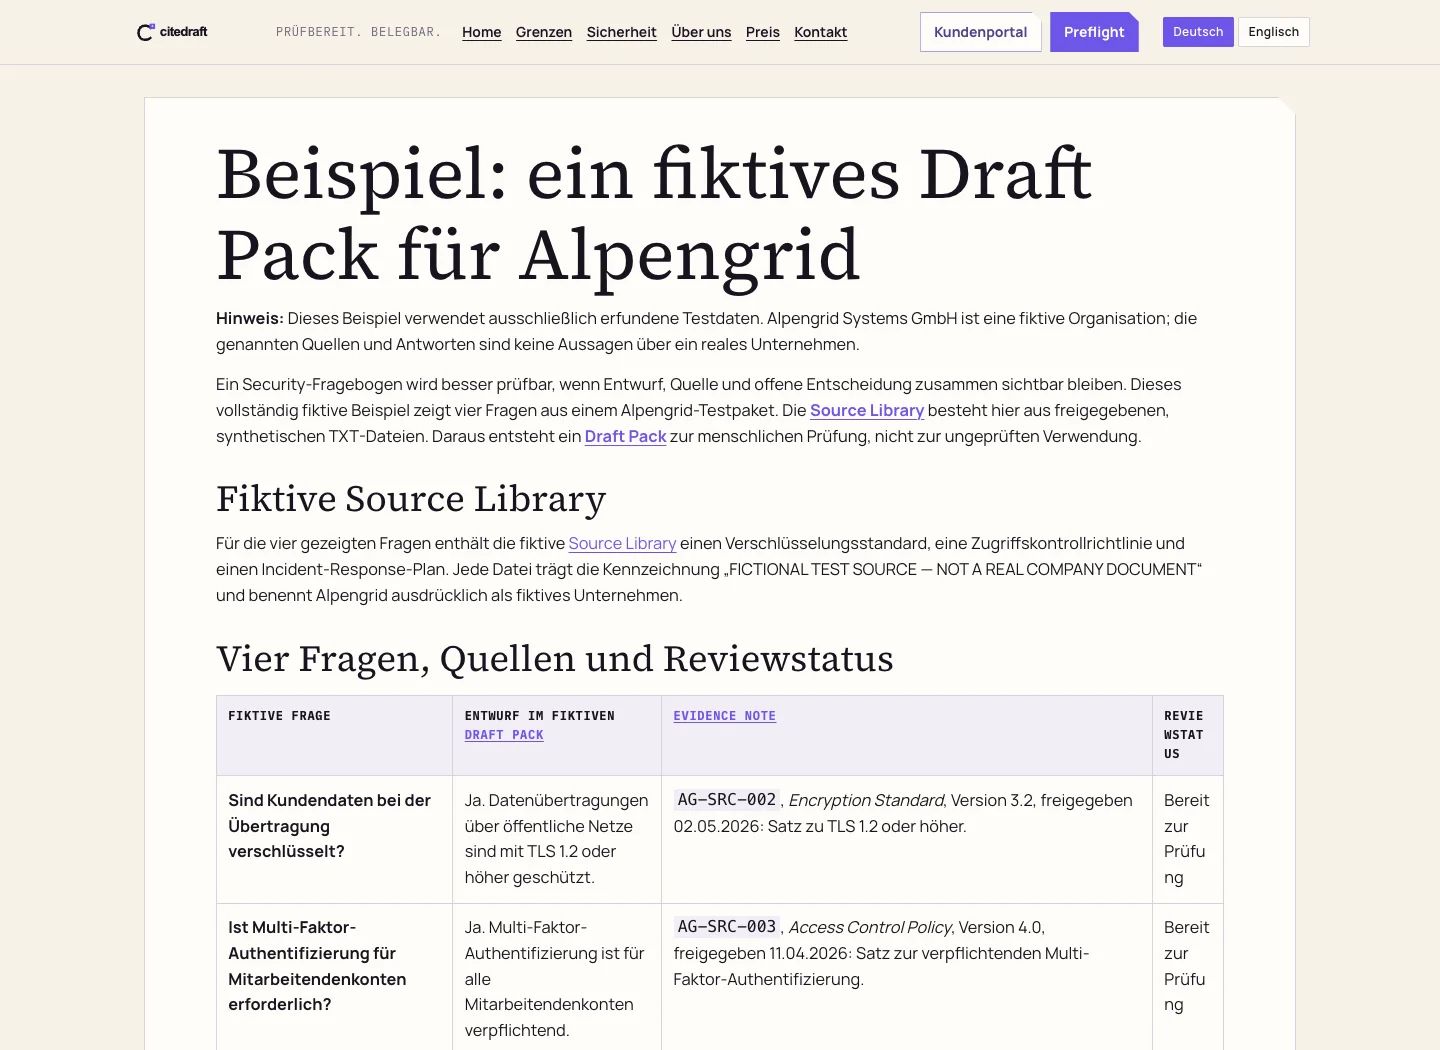Screen dimensions: 1440x1050
Task: Navigate to Über uns
Action: coord(701,32)
